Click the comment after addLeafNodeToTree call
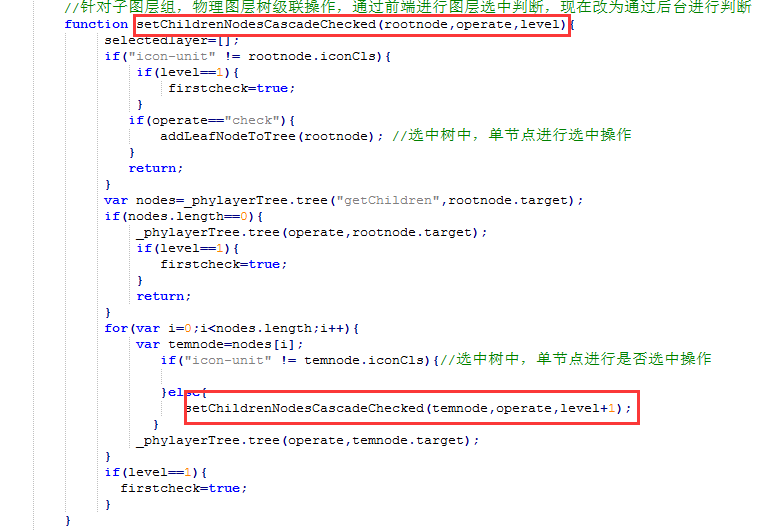Screen dimensions: 784x531 click(512, 135)
